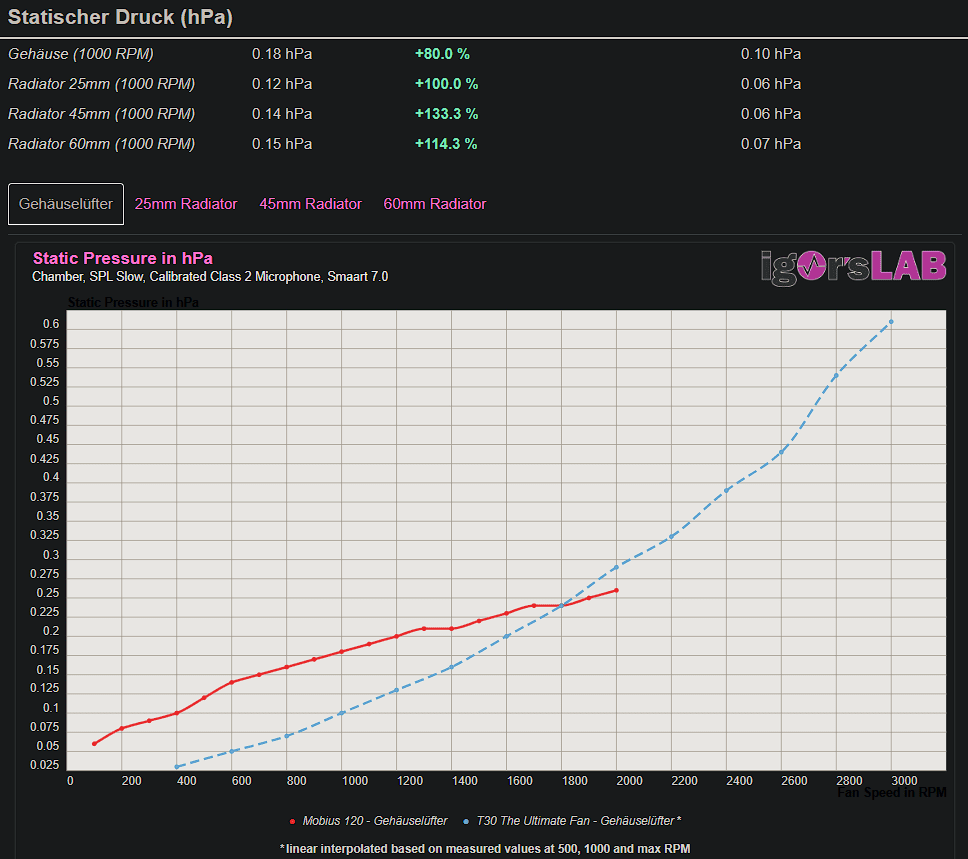This screenshot has height=859, width=968.
Task: Click the +114.3 % value
Action: 446,144
